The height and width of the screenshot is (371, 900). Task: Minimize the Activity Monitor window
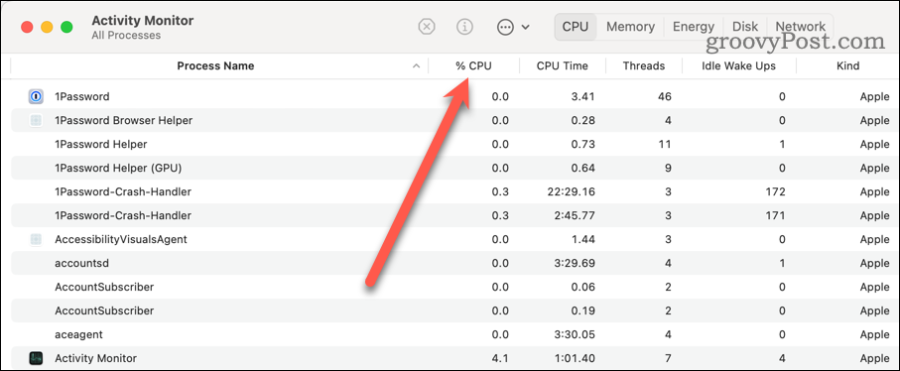pyautogui.click(x=47, y=27)
